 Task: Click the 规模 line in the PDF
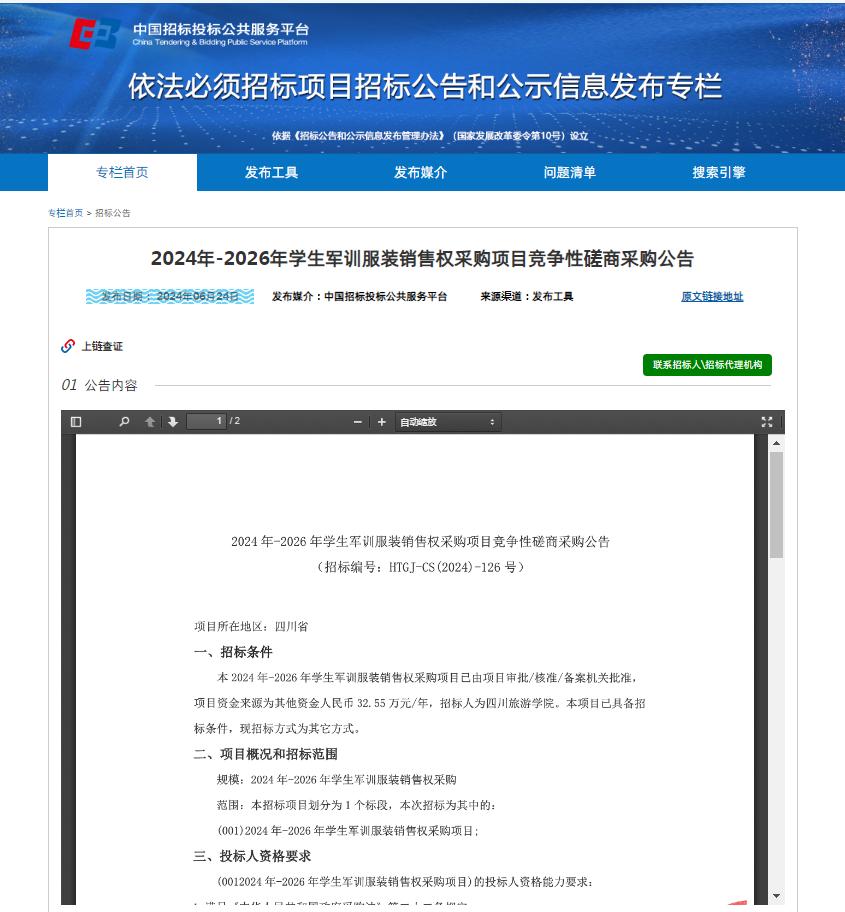[x=337, y=780]
